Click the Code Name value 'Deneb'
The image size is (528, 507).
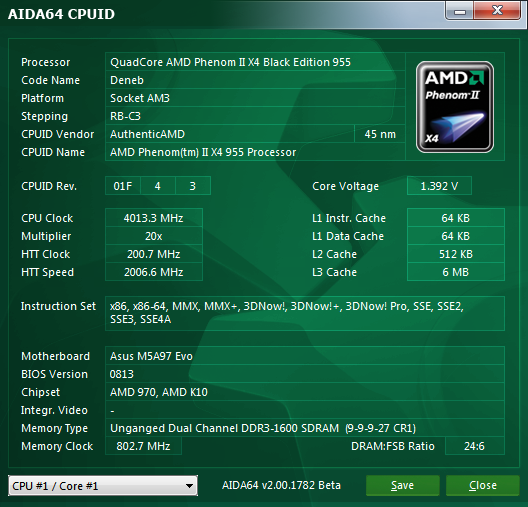[127, 80]
